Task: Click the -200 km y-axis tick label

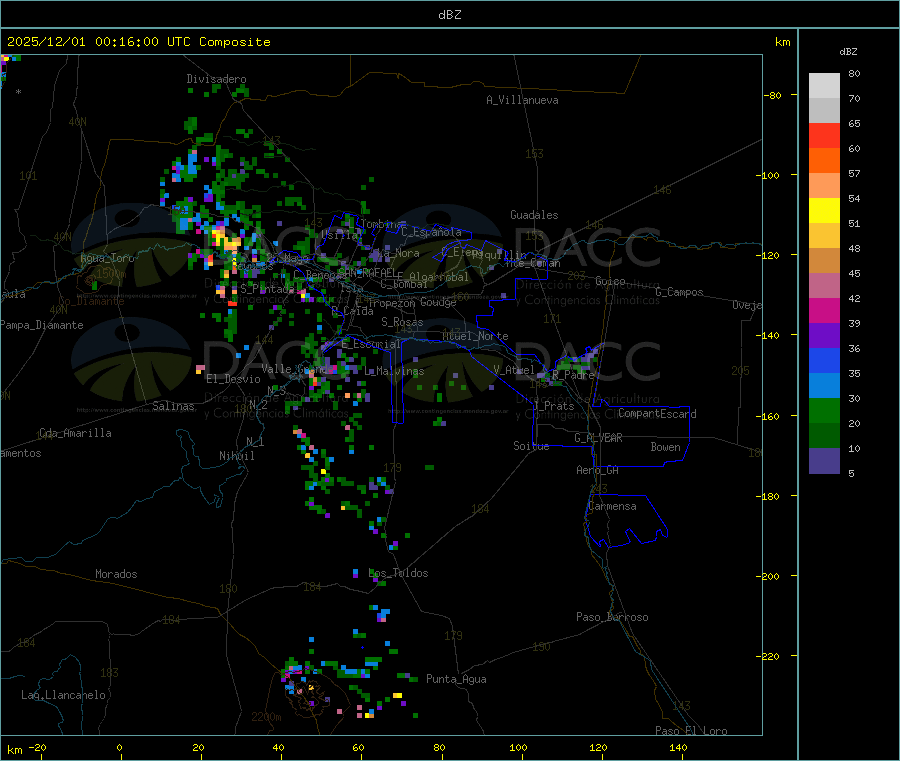Action: click(x=767, y=576)
